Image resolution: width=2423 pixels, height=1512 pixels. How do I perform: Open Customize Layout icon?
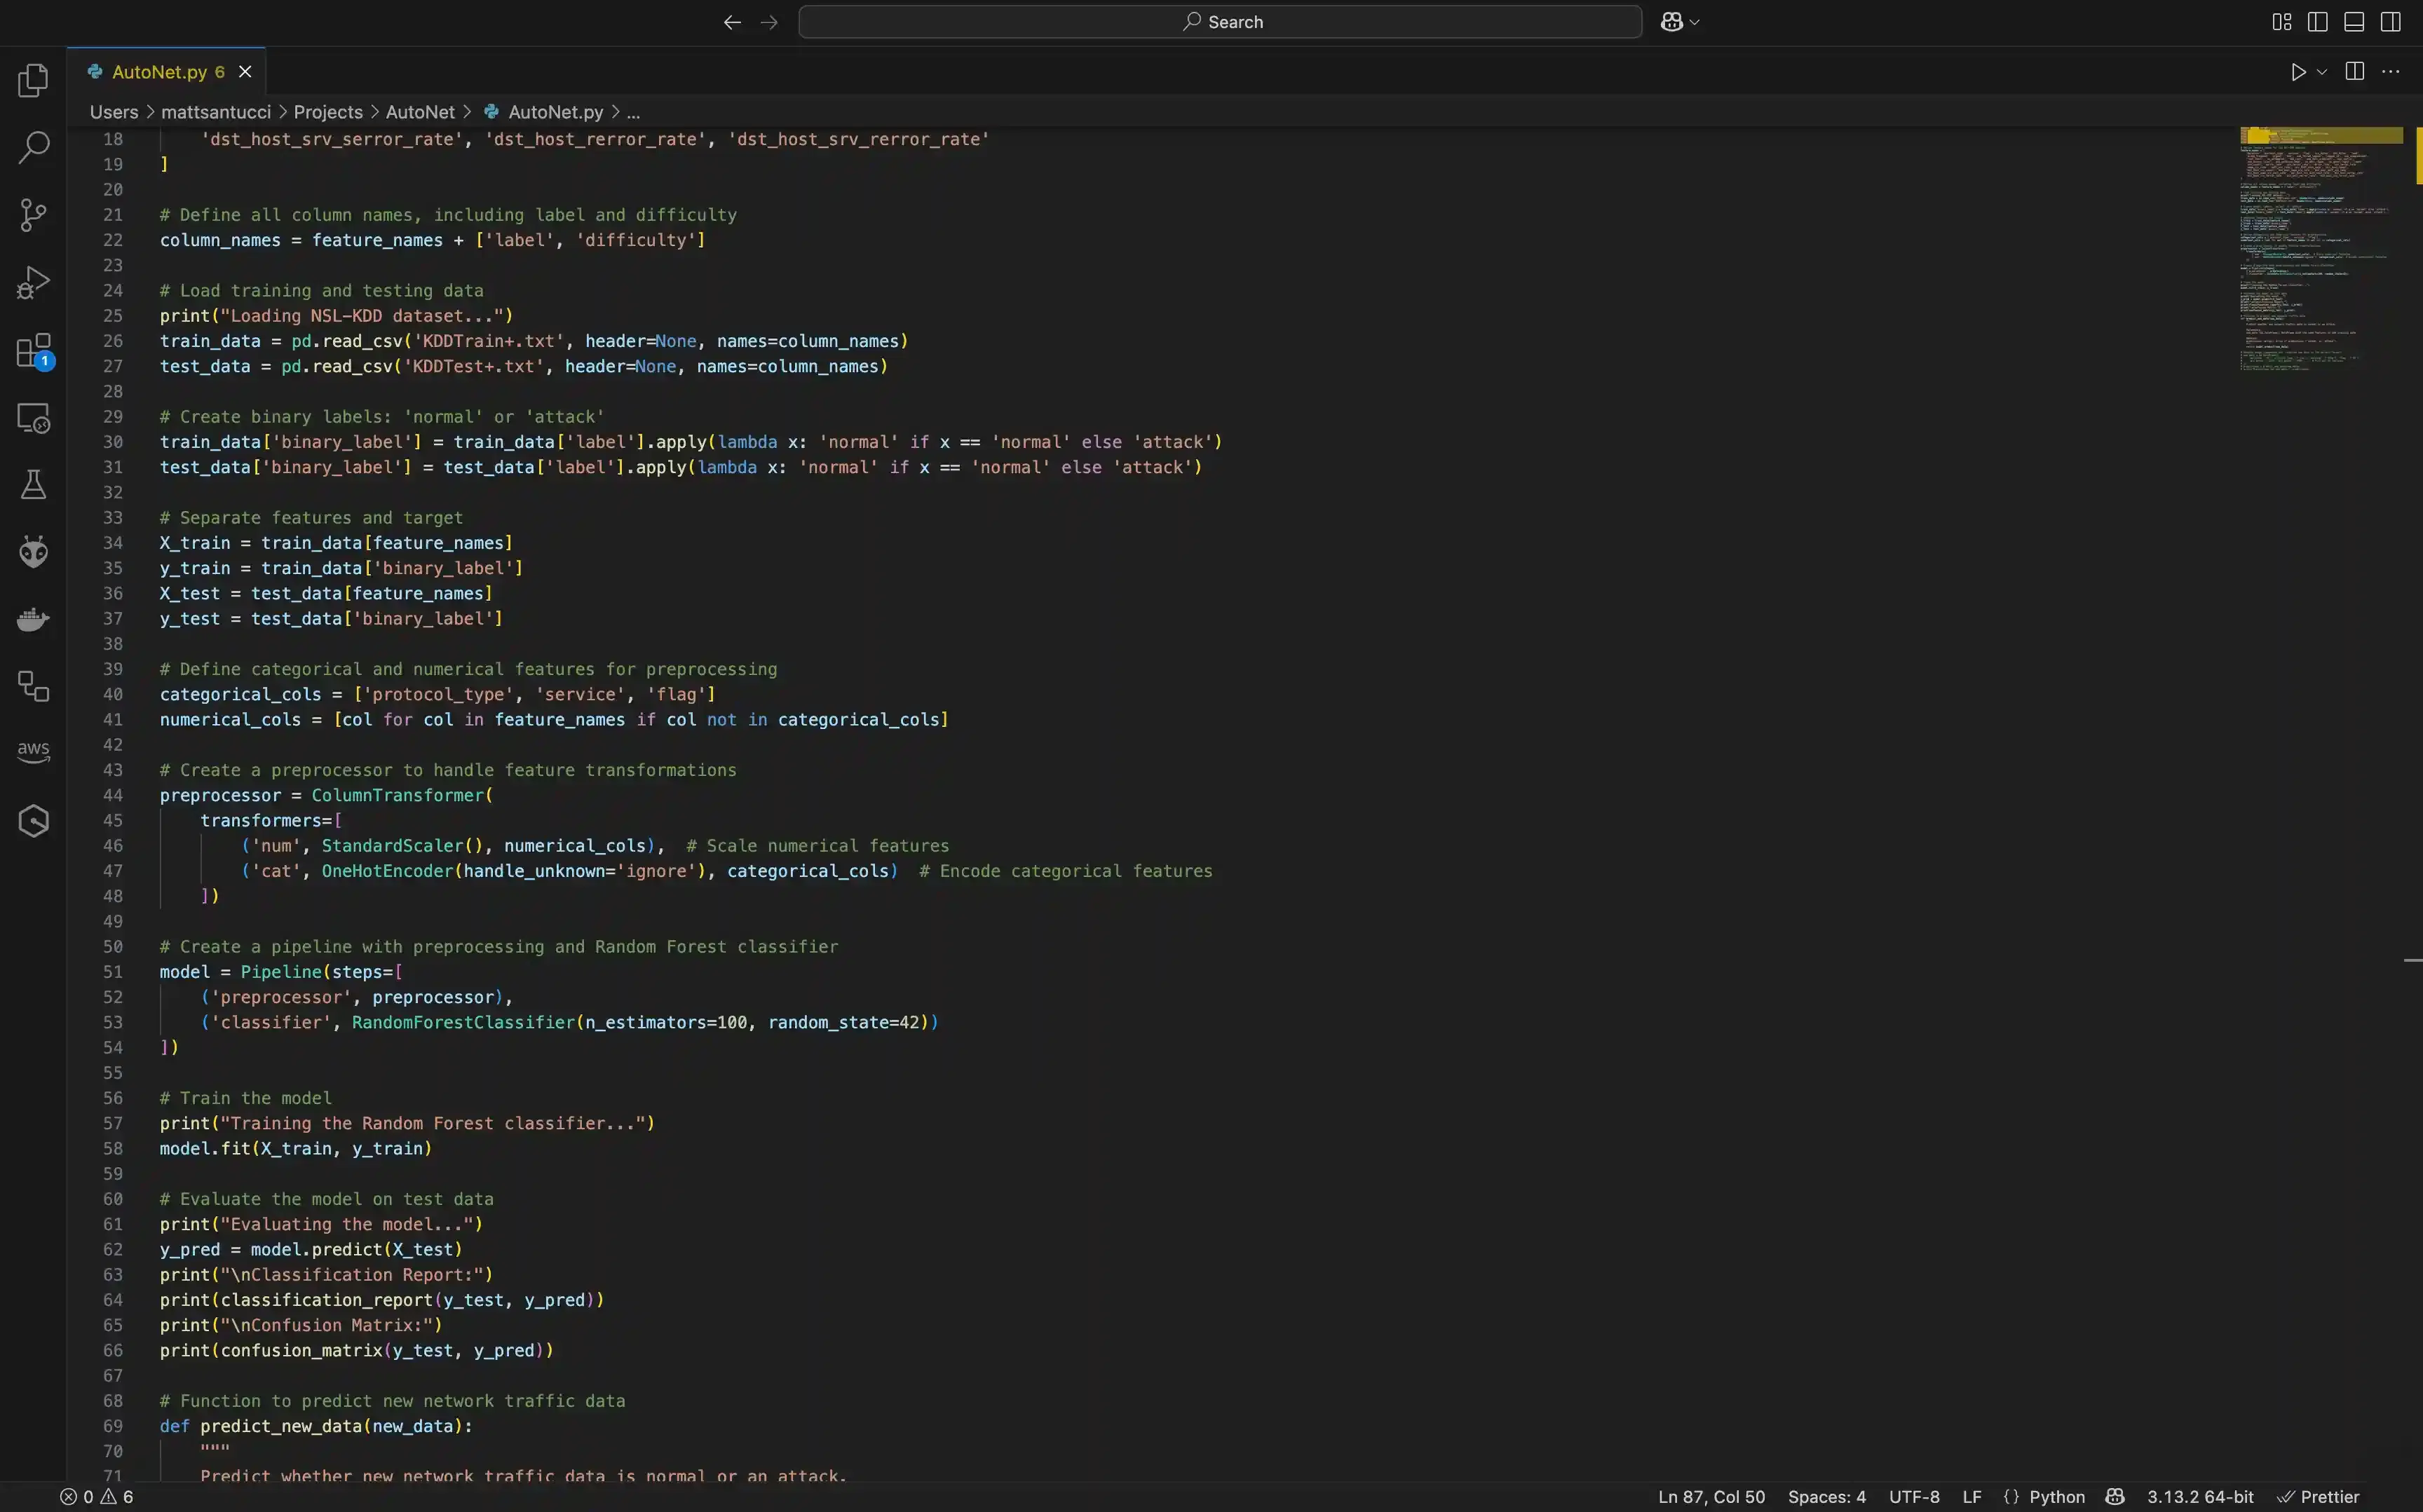coord(2282,22)
